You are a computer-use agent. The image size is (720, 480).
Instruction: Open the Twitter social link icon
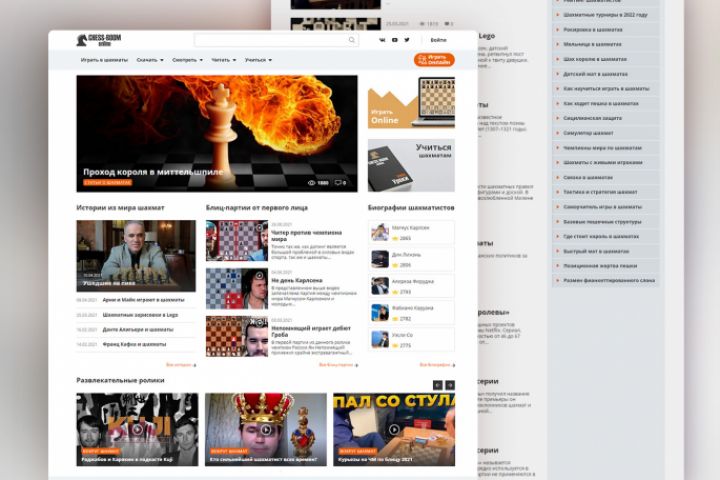[407, 40]
